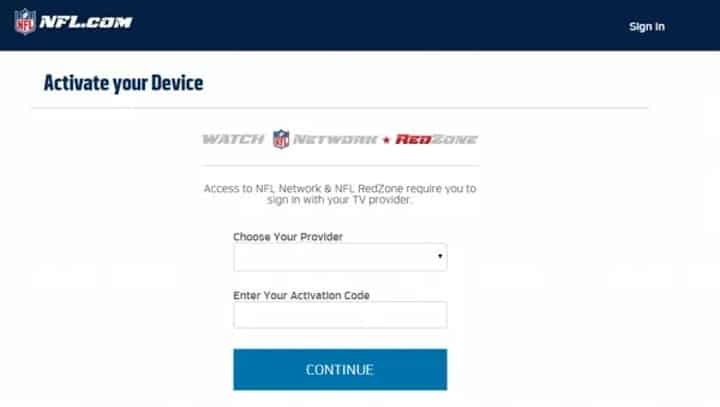Click the Enter Your Activation Code label
The image size is (720, 407).
coord(301,295)
